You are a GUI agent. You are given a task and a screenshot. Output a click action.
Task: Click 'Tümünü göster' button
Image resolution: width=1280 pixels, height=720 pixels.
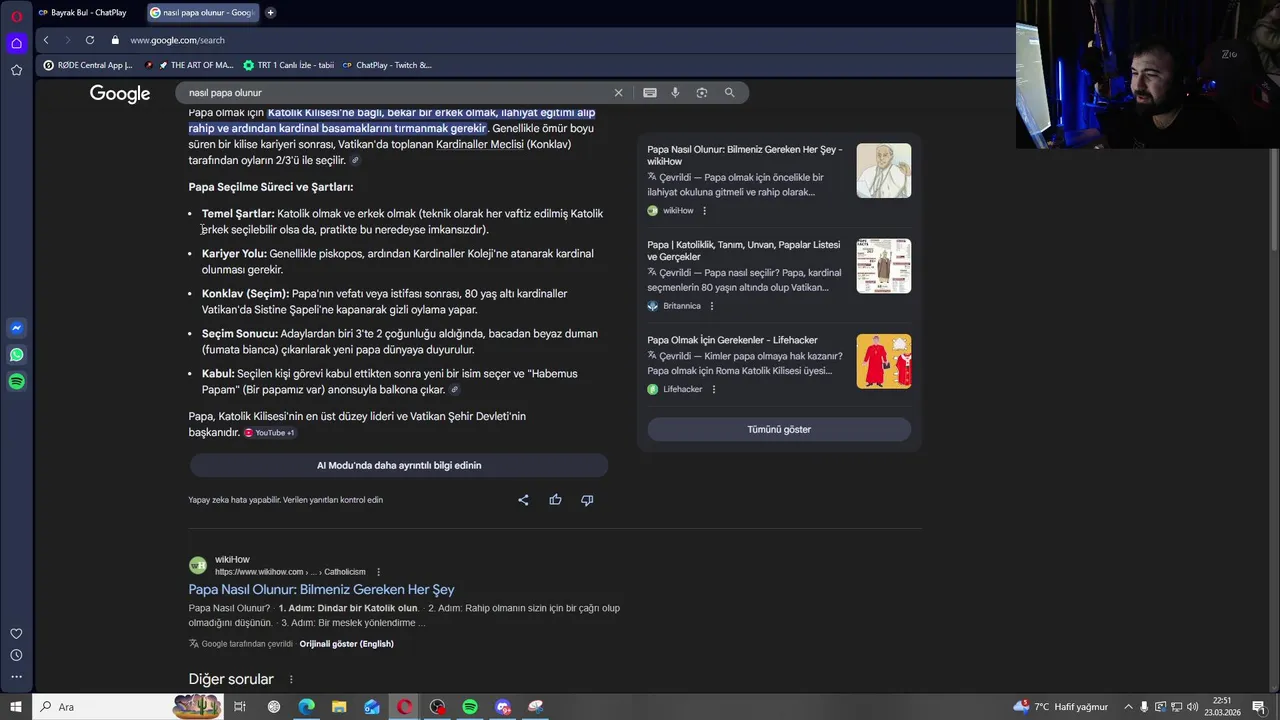[x=779, y=429]
